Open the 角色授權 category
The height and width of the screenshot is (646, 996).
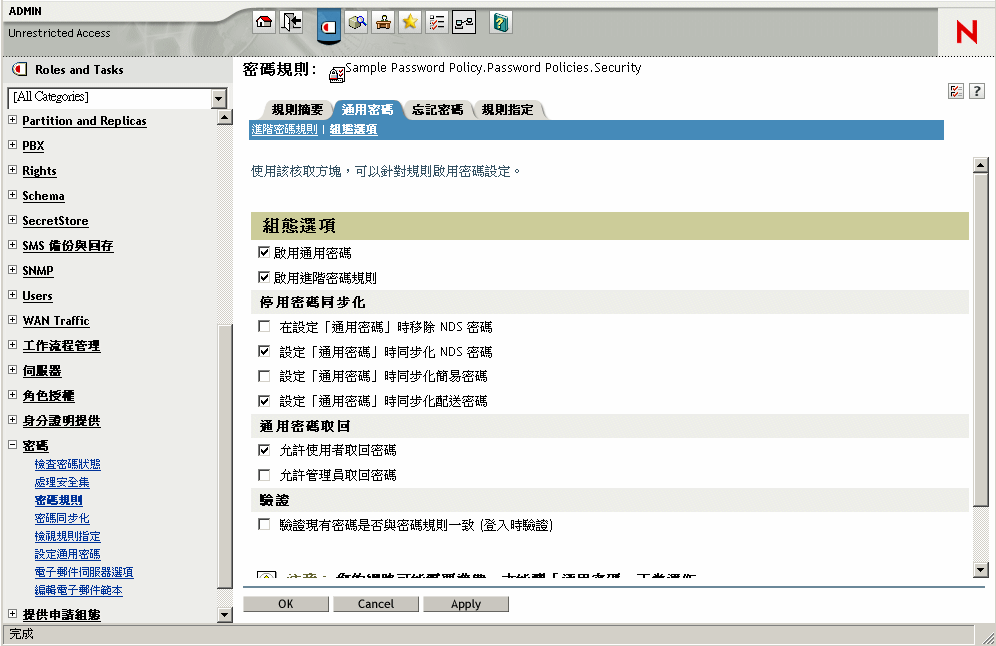coord(48,396)
